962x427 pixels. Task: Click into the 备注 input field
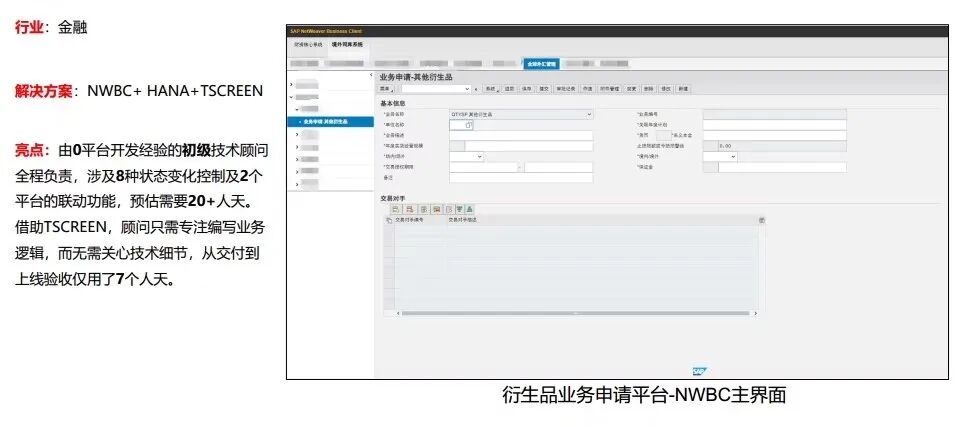coord(521,177)
